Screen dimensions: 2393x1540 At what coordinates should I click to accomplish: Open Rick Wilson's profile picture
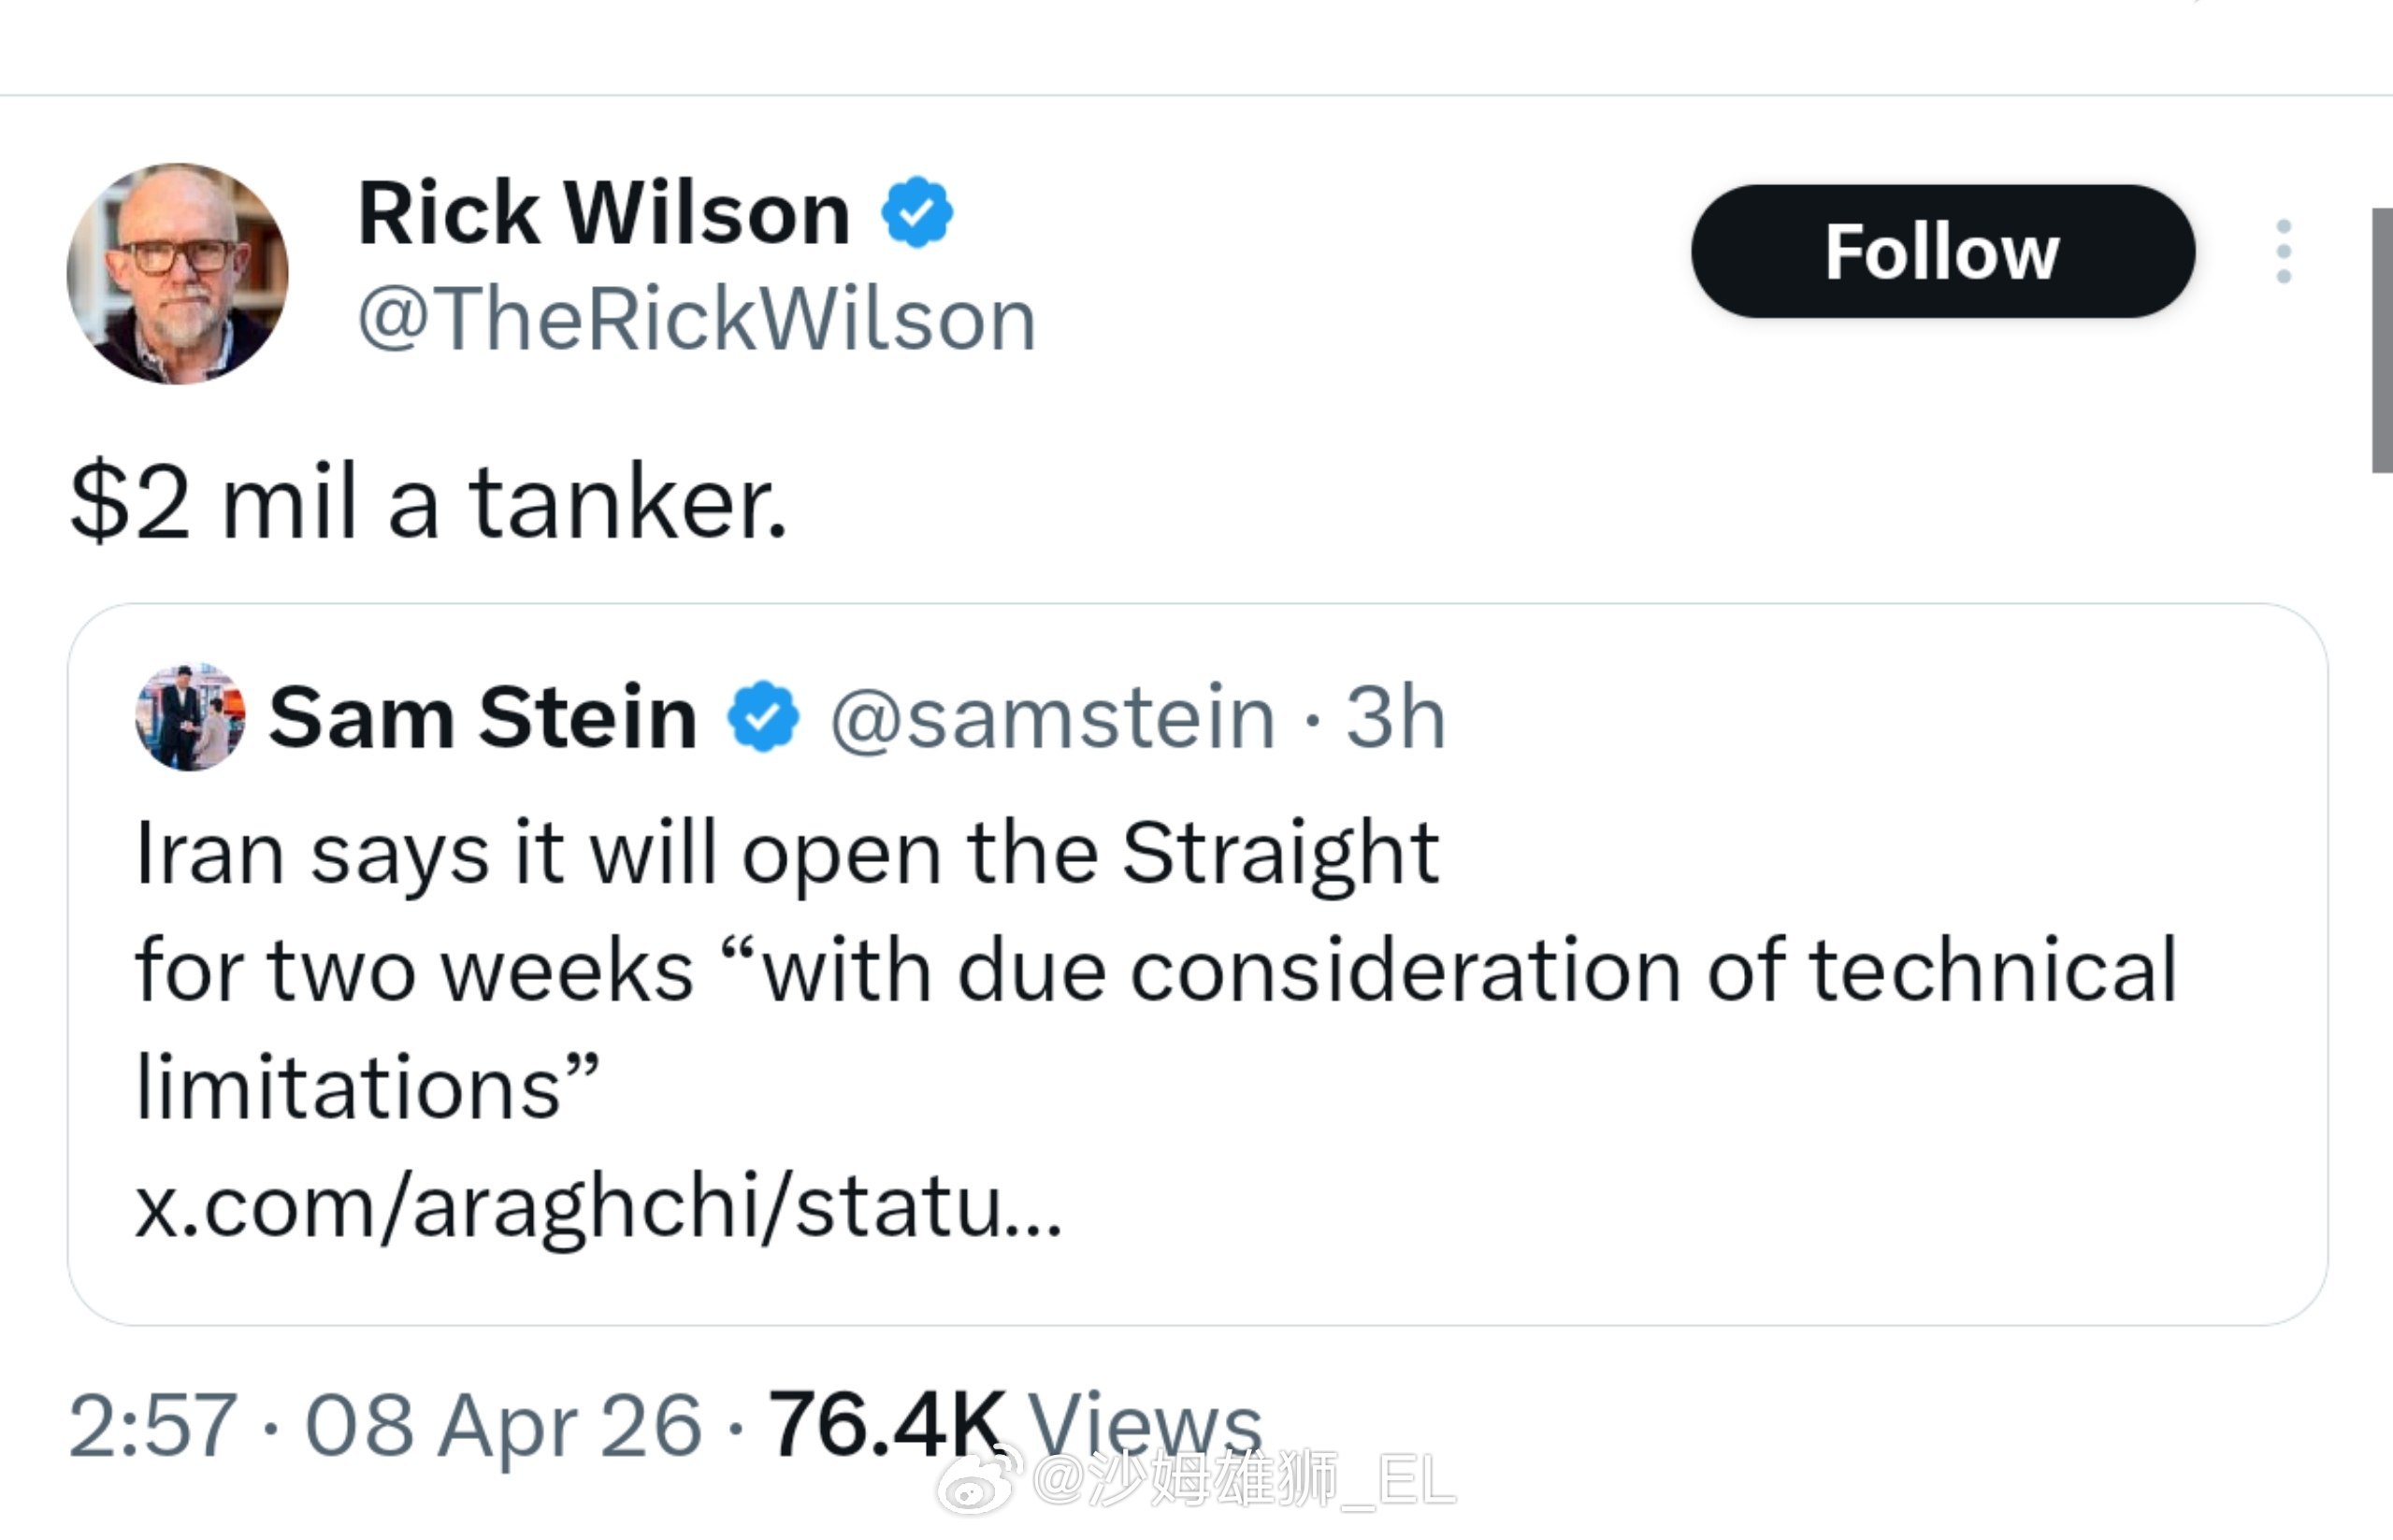click(178, 273)
